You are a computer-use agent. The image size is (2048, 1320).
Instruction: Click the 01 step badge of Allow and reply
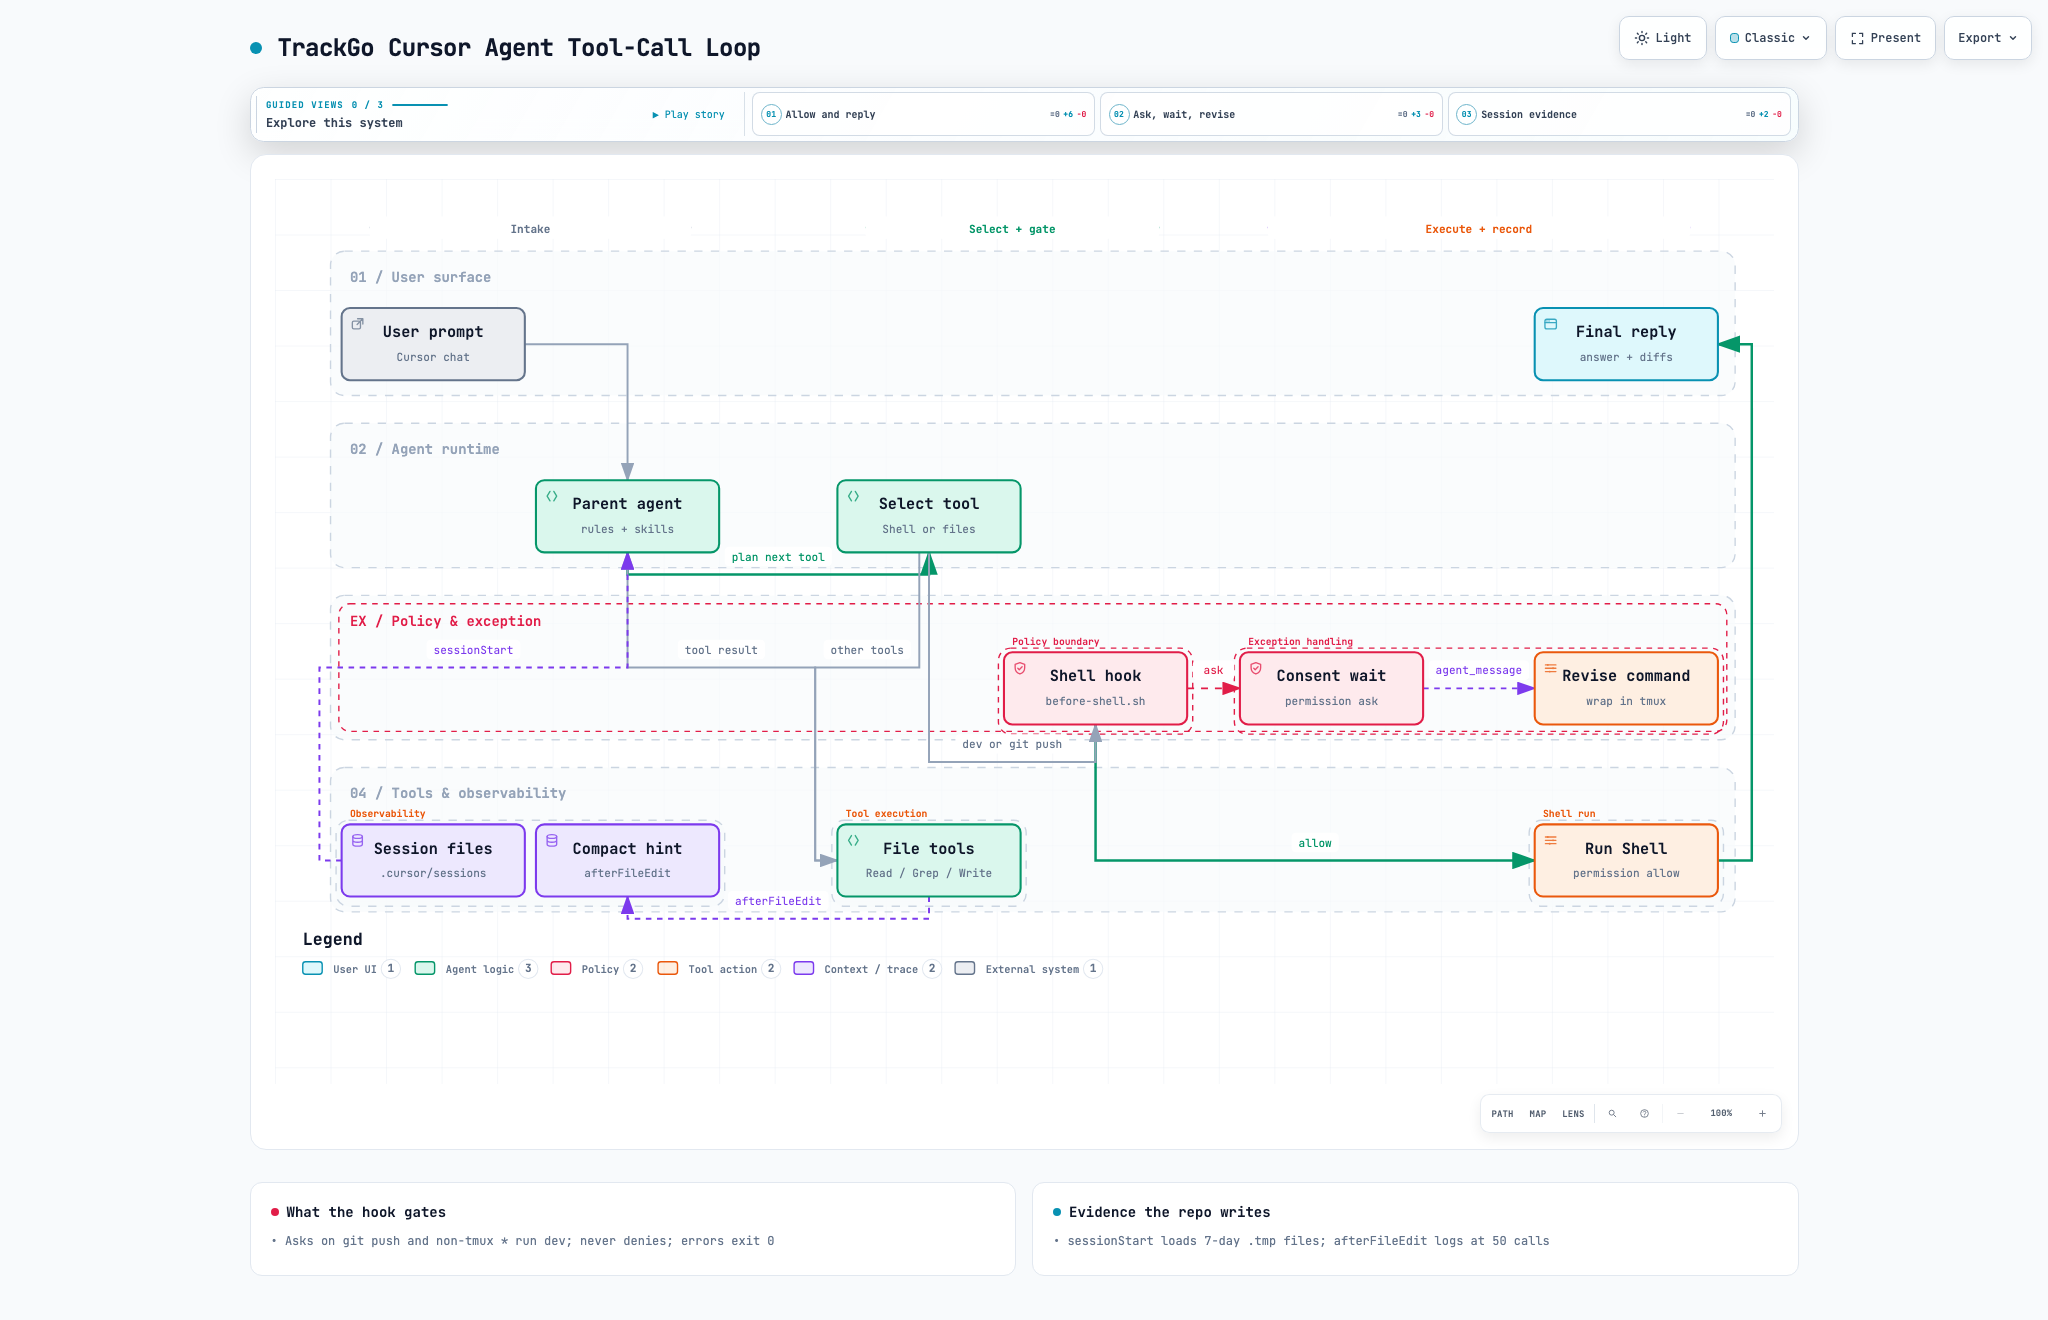point(771,114)
